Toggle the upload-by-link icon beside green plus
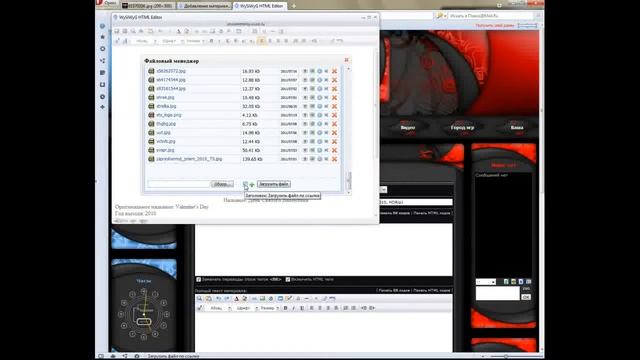The width and height of the screenshot is (640, 360). tap(245, 184)
